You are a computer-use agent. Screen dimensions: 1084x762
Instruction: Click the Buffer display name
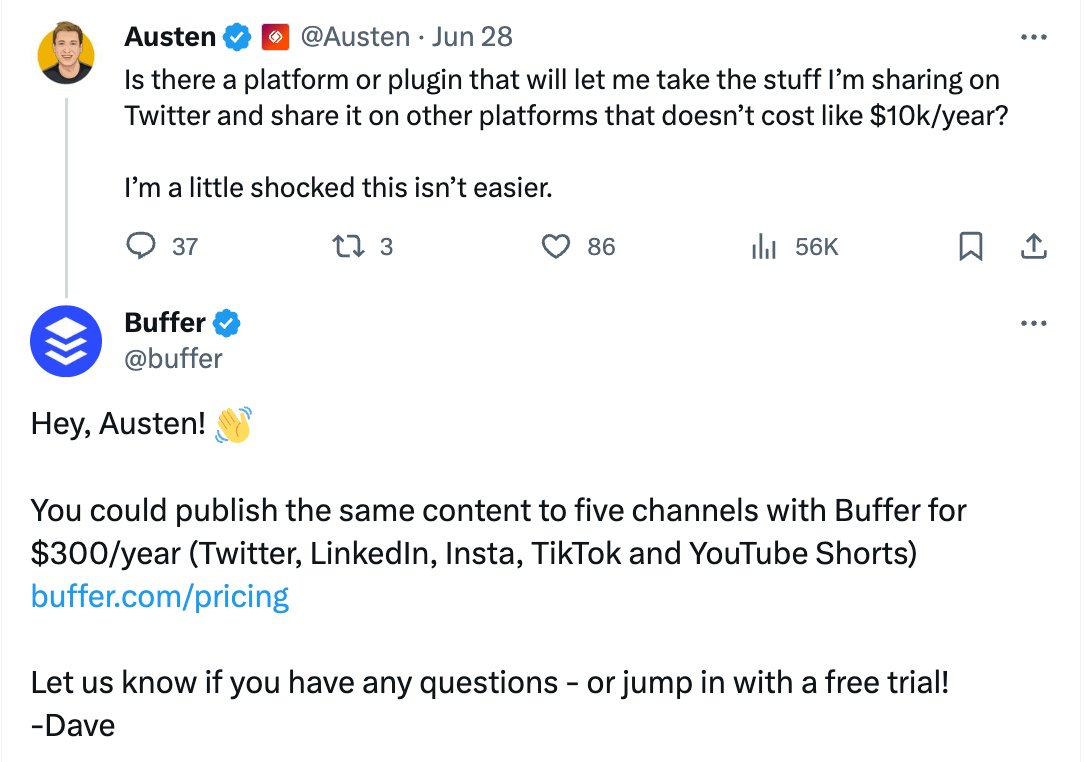(165, 322)
